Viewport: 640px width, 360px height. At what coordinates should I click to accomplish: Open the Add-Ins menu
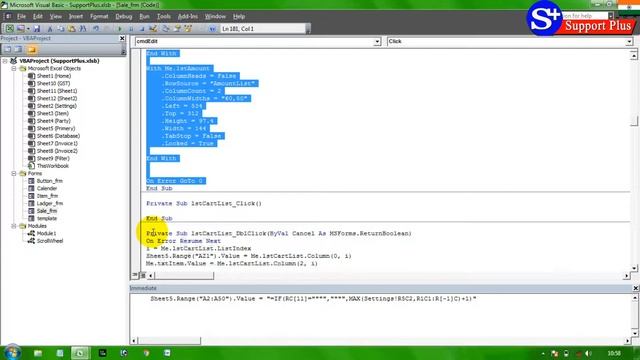[188, 17]
